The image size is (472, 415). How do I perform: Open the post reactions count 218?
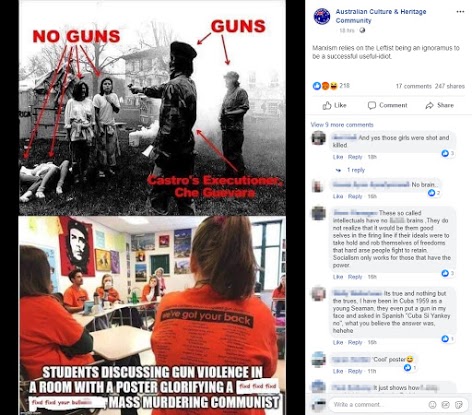331,86
